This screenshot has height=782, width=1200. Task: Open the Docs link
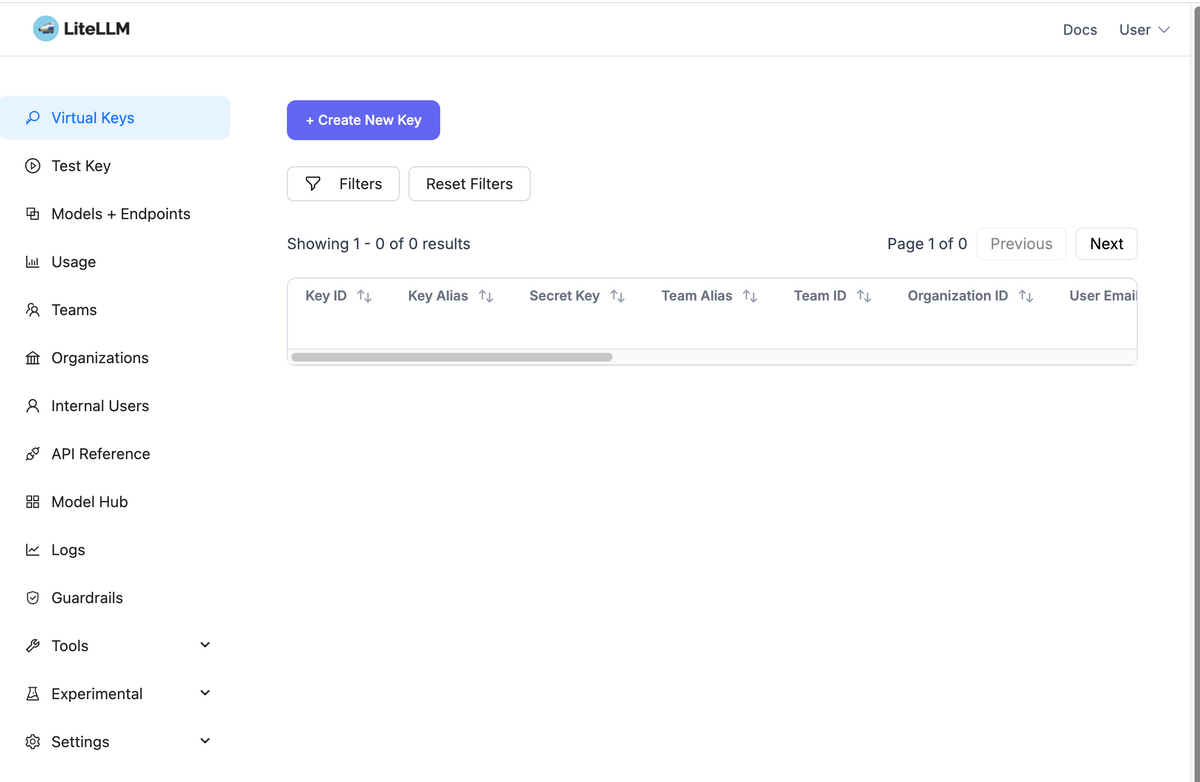point(1079,29)
